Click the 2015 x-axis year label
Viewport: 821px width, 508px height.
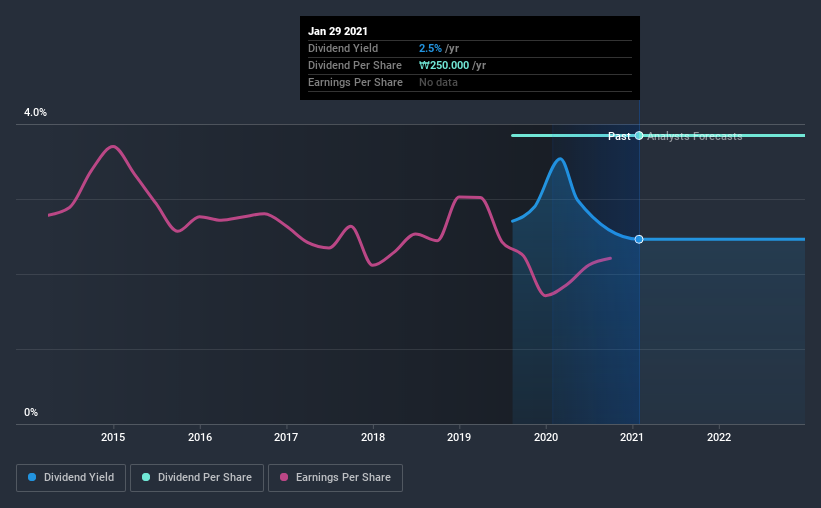point(113,437)
